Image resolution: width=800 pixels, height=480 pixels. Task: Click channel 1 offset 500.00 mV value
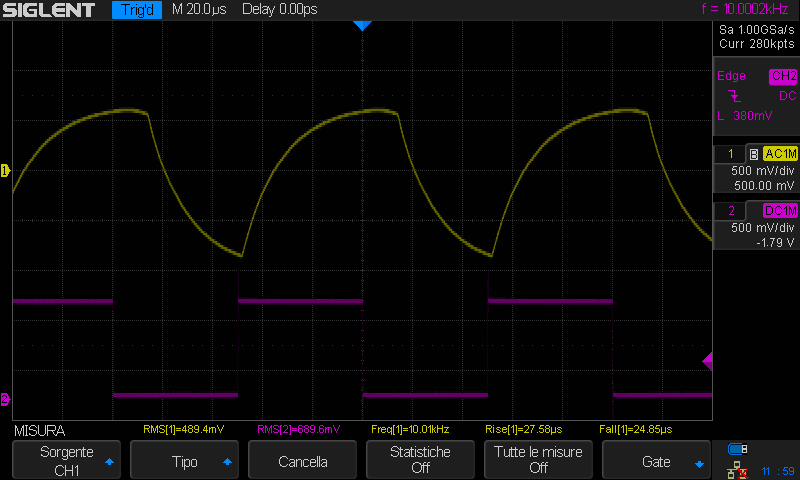[764, 186]
